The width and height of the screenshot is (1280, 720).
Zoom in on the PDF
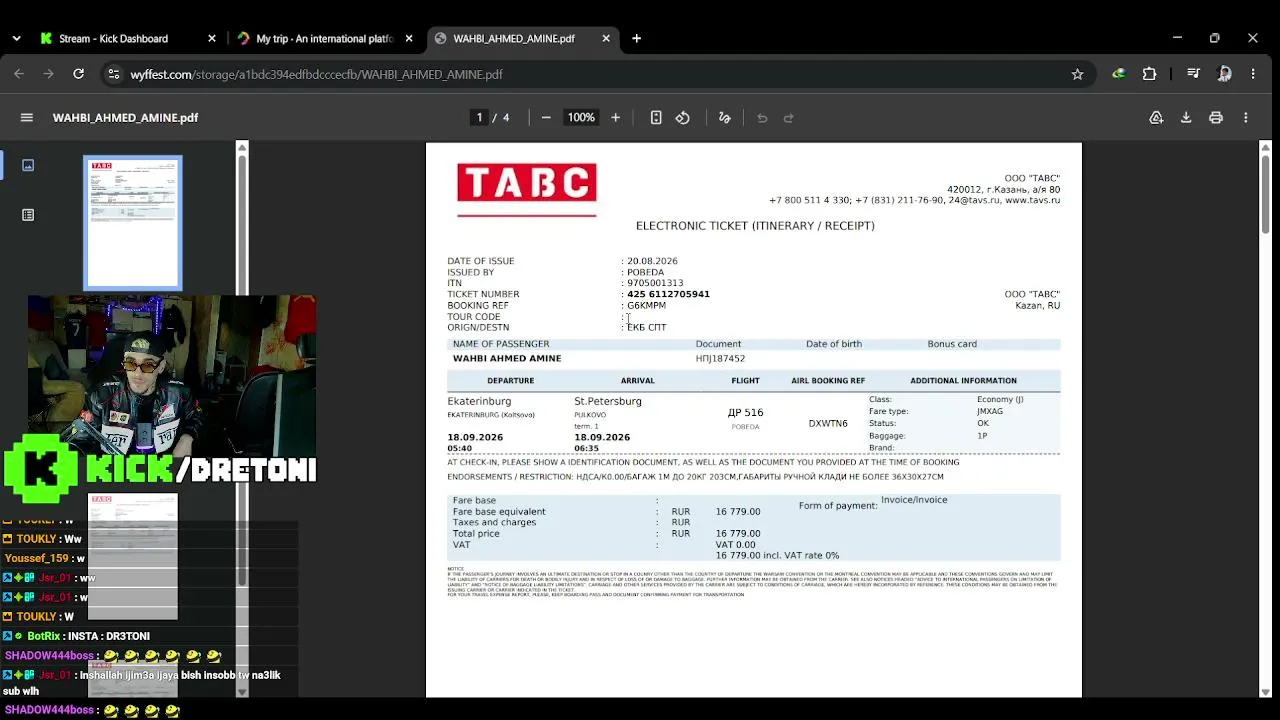615,117
